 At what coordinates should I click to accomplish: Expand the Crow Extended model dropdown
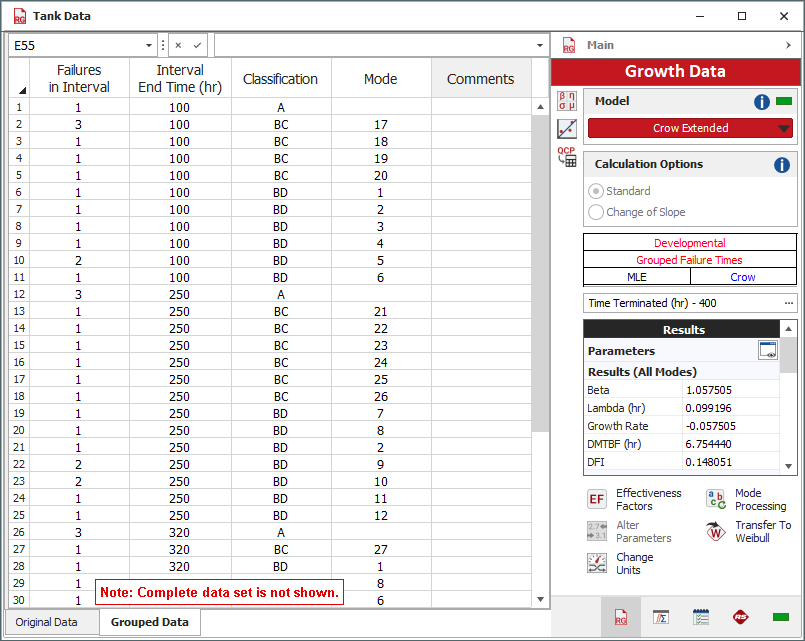784,128
